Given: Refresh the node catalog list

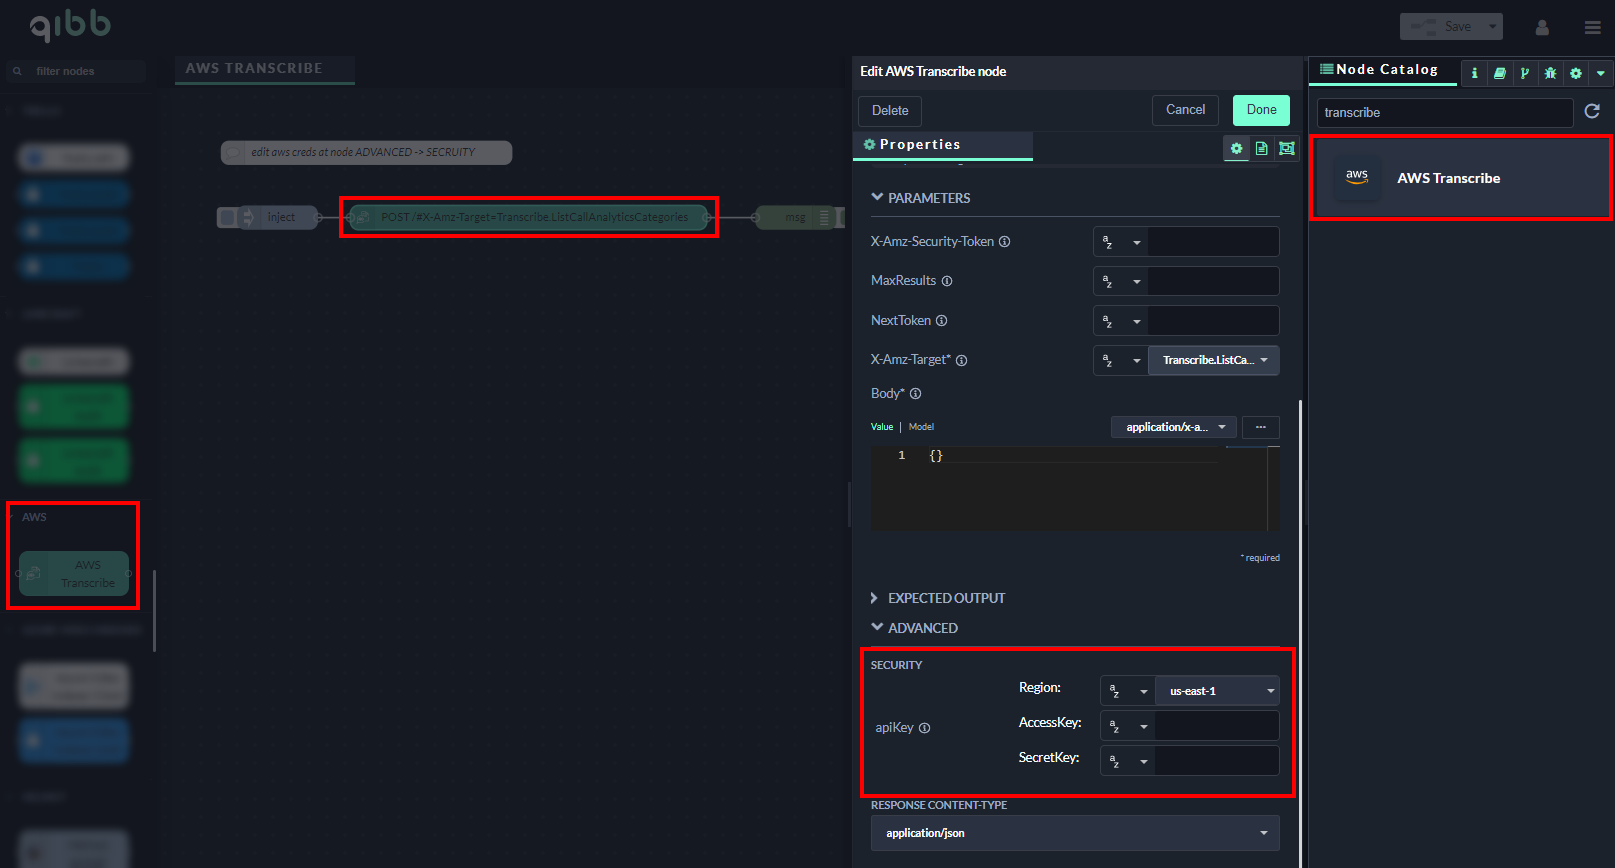Looking at the screenshot, I should (x=1592, y=111).
